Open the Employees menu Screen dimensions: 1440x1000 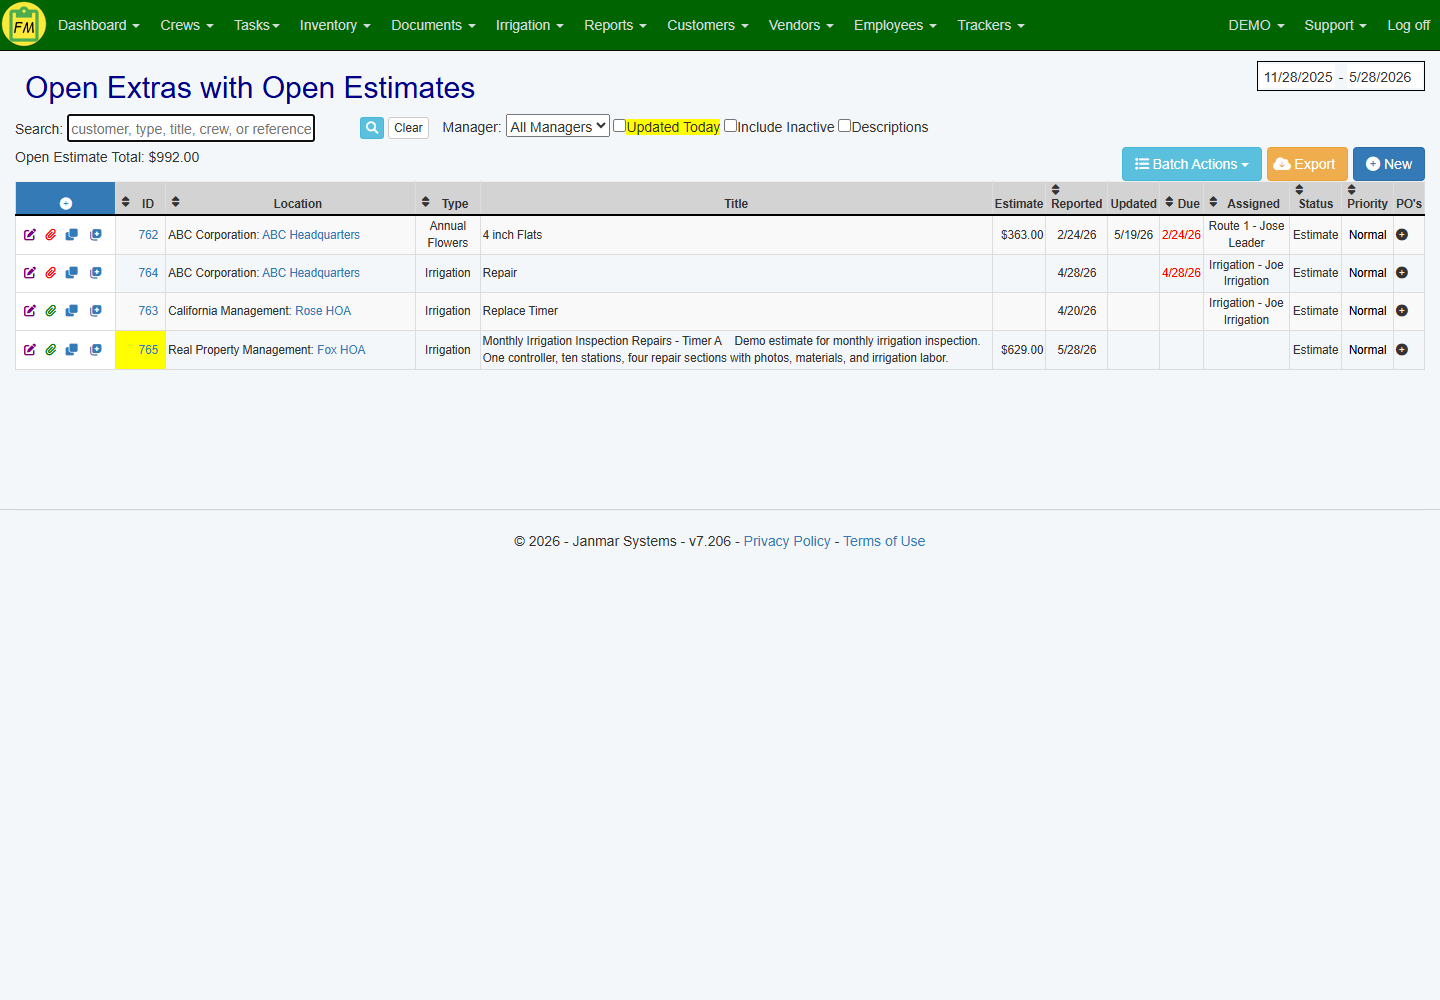pyautogui.click(x=895, y=25)
